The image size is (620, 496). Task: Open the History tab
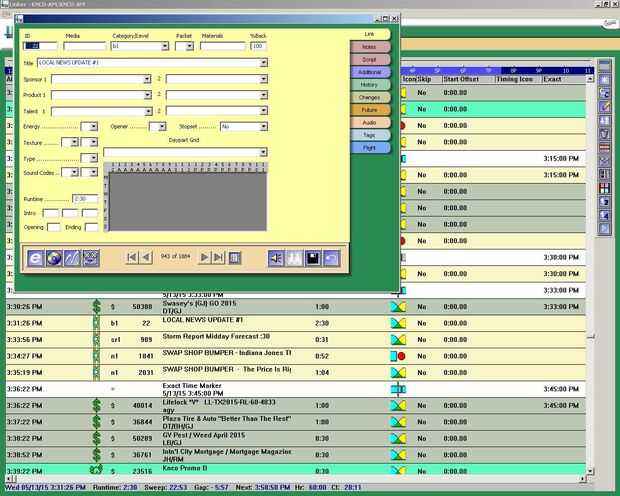(x=370, y=85)
